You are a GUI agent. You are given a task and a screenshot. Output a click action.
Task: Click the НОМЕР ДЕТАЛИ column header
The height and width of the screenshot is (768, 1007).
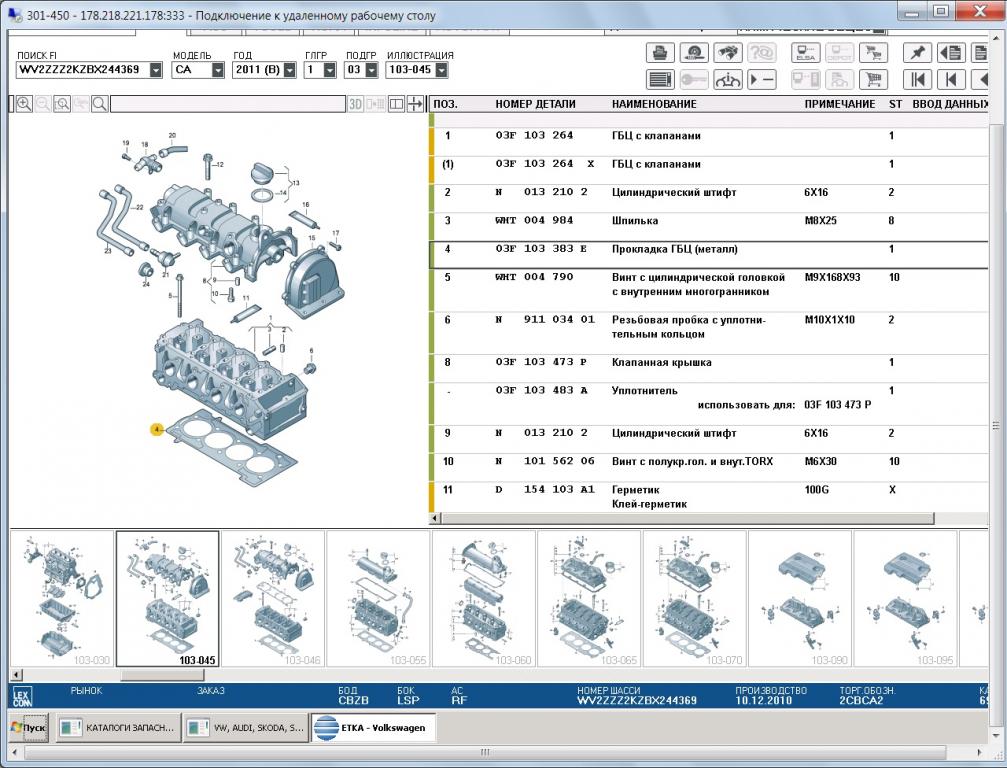(535, 104)
